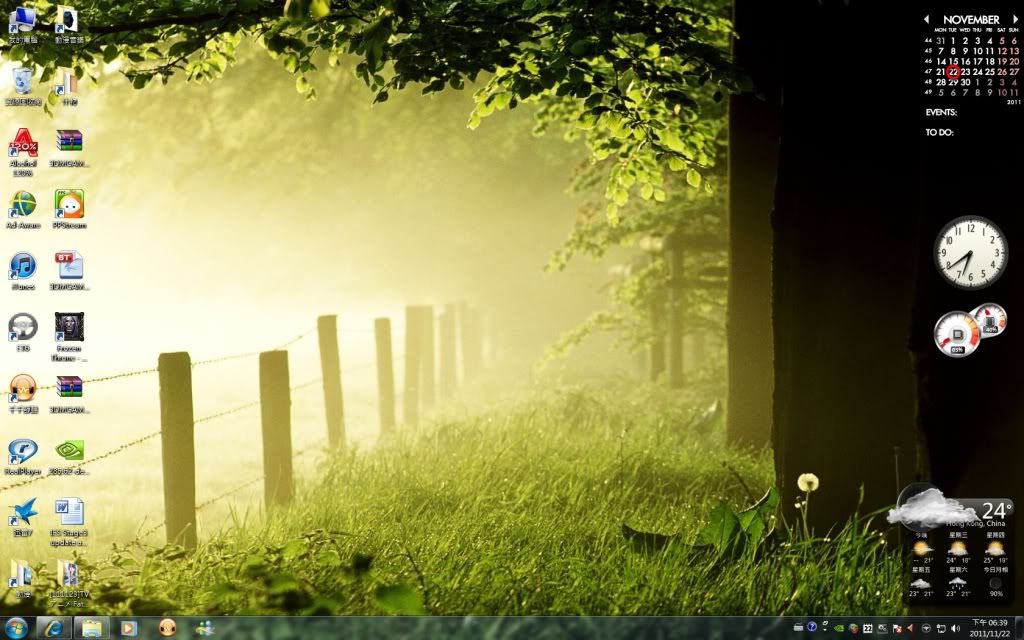Open the Ad-Aware desktop shortcut
Screen dimensions: 1024x640
(x=23, y=205)
